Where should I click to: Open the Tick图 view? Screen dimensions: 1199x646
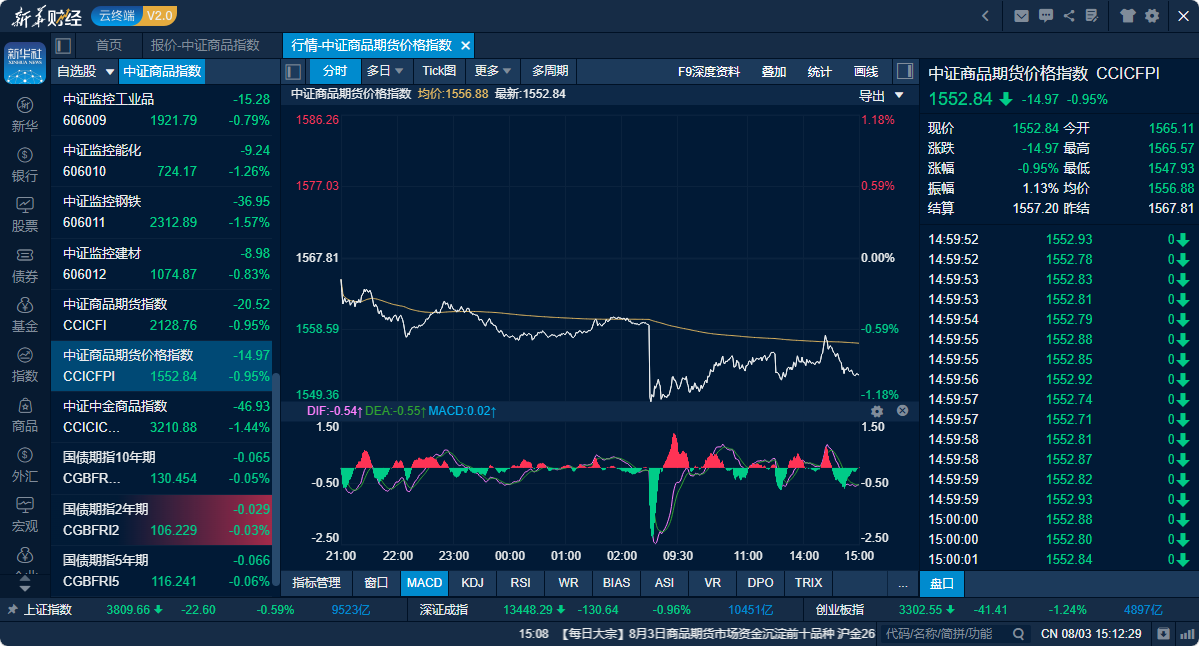tap(439, 71)
